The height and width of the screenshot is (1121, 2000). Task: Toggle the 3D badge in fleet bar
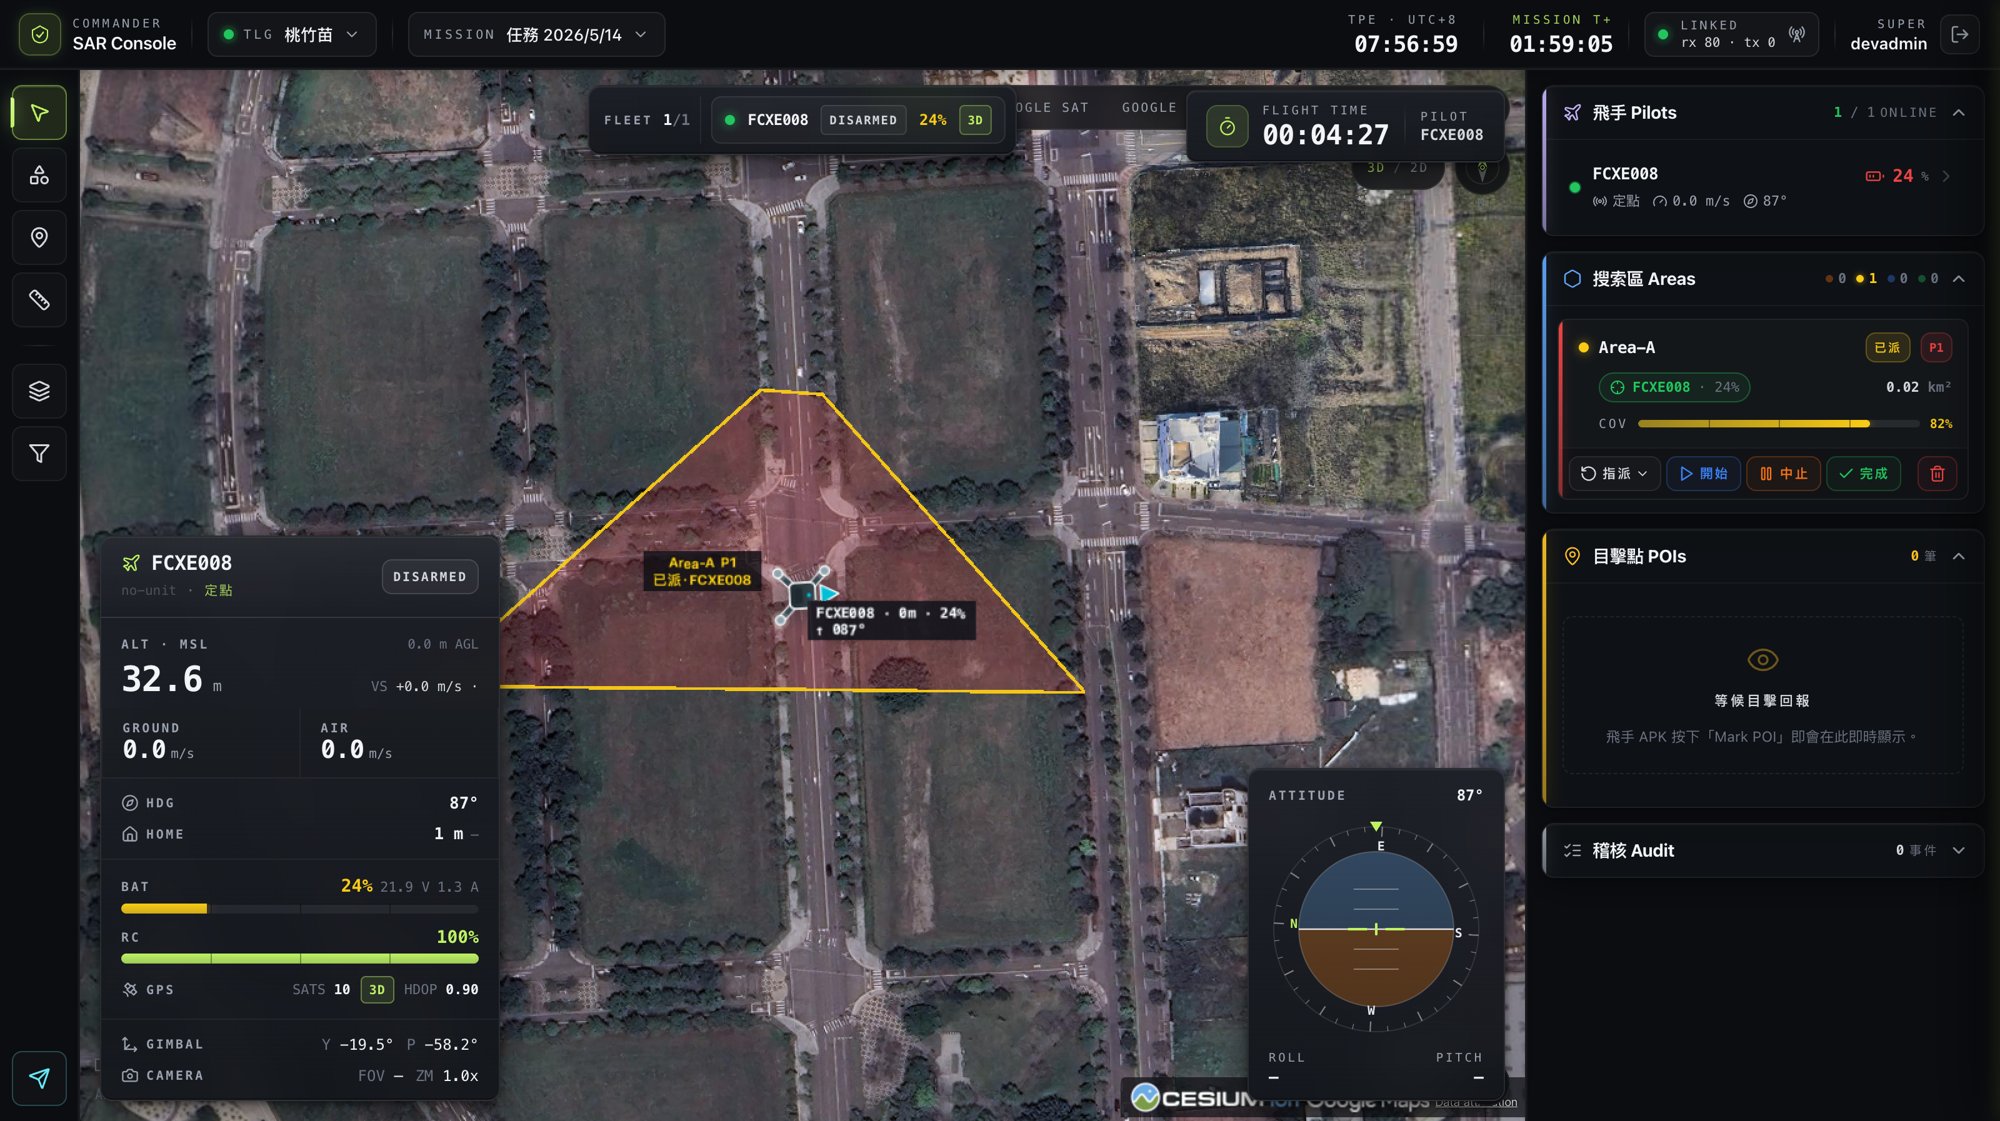(975, 120)
